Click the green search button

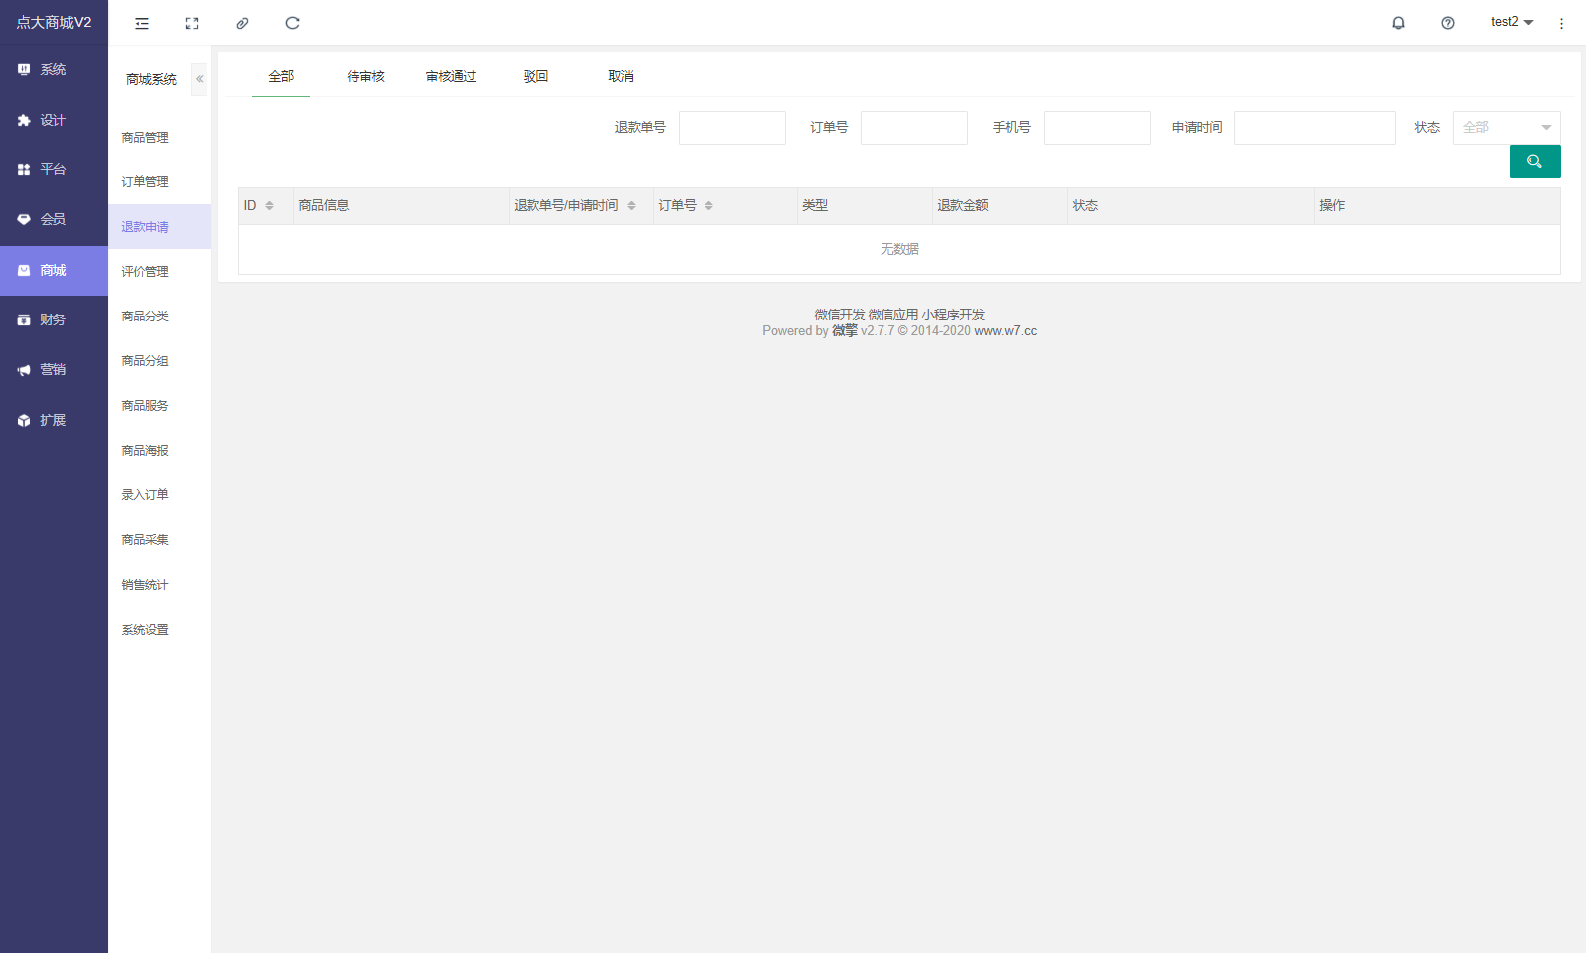(1534, 161)
